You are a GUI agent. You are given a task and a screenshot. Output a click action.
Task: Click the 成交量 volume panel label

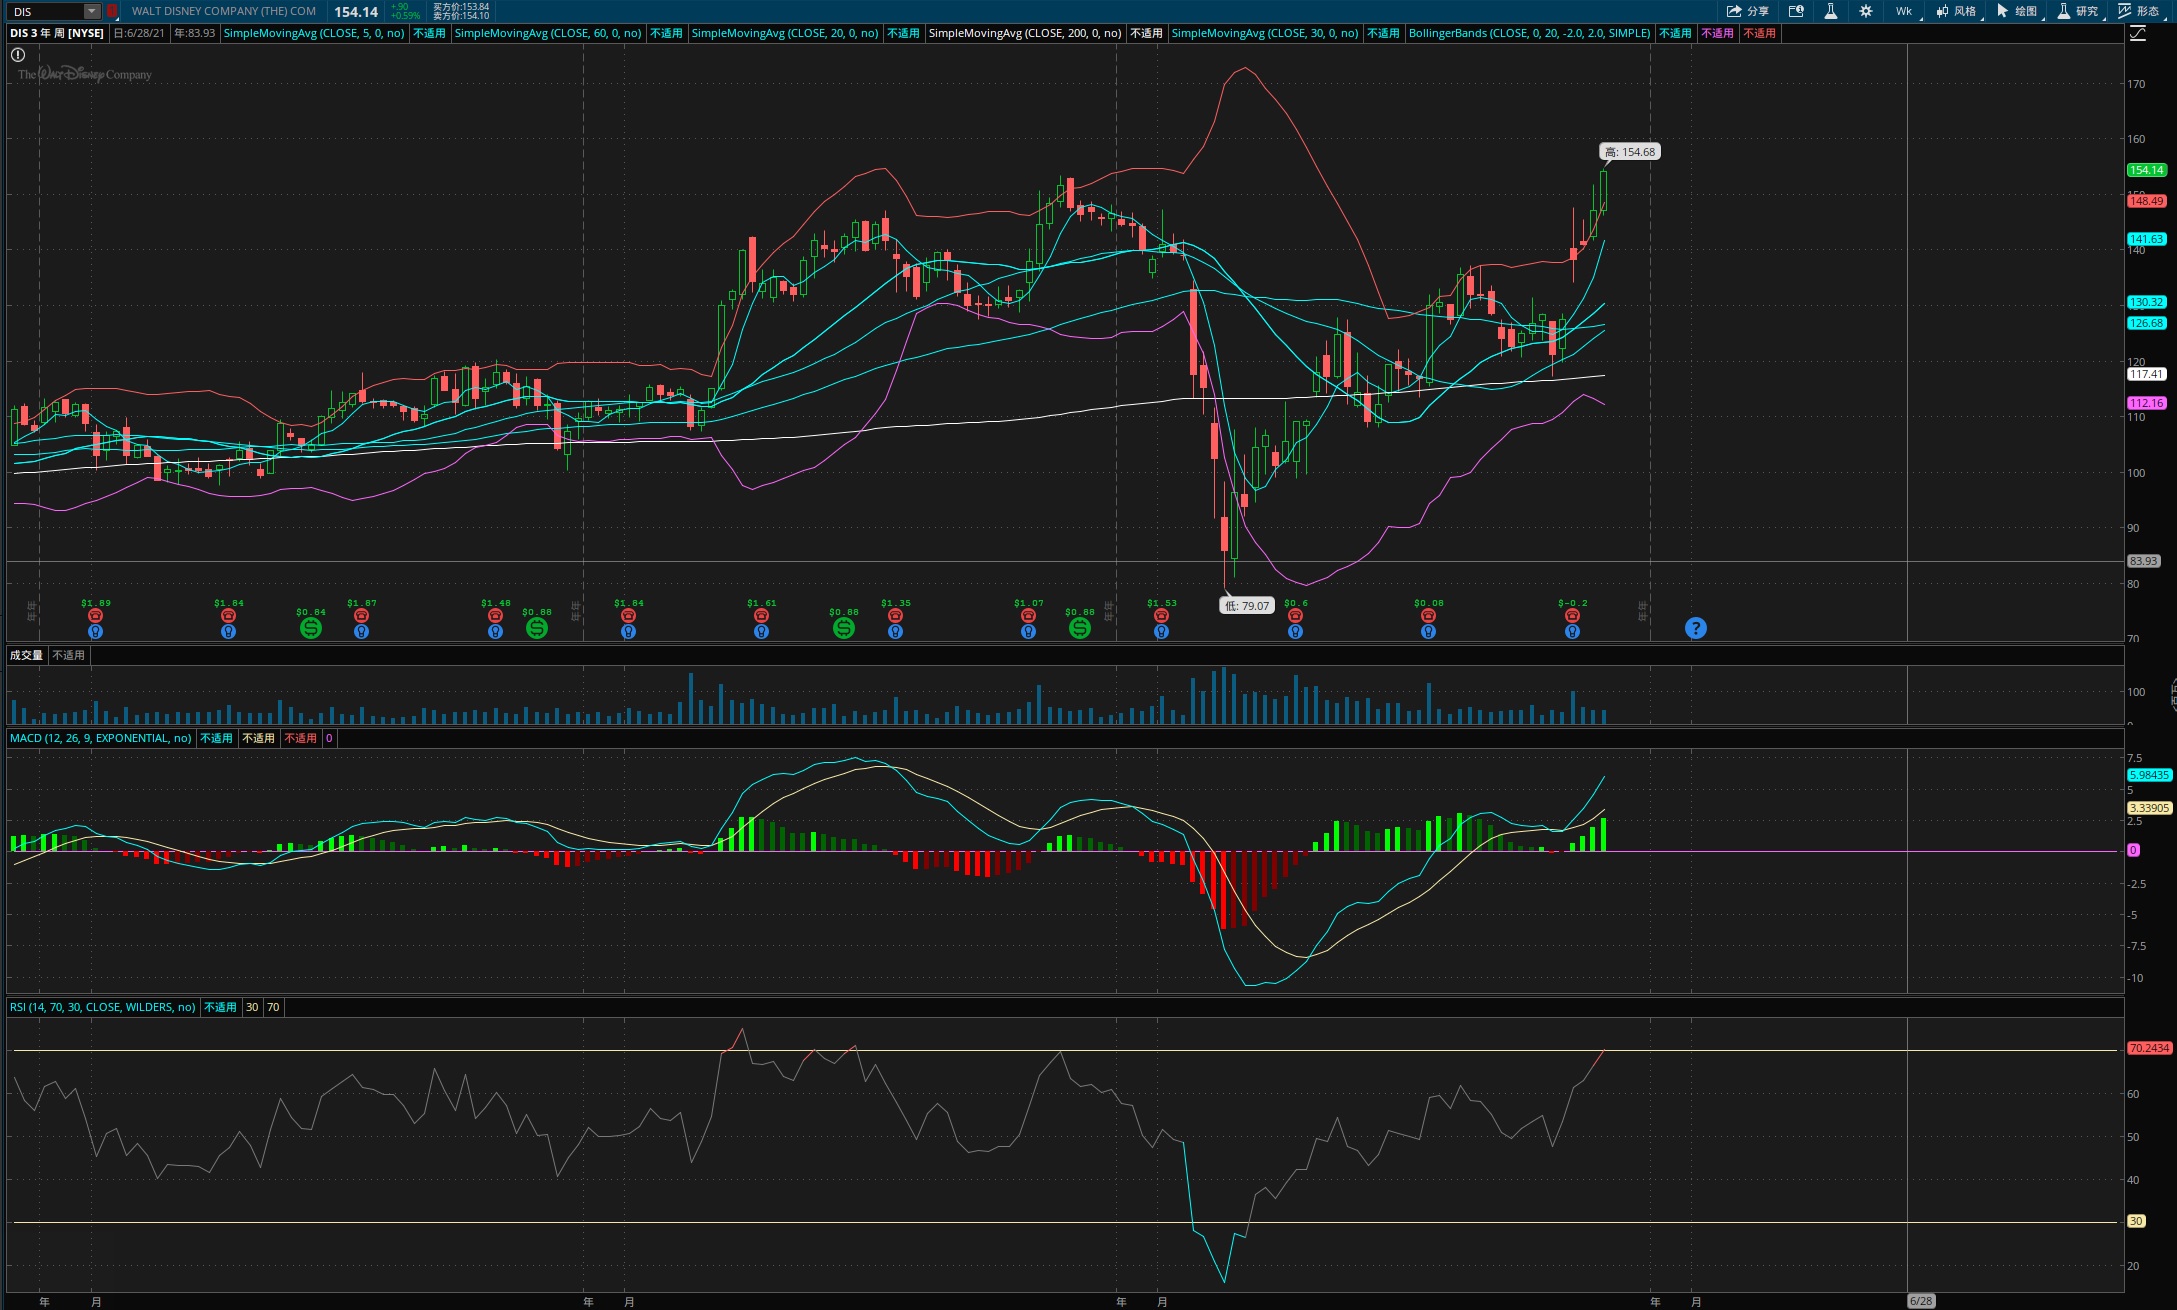[26, 655]
